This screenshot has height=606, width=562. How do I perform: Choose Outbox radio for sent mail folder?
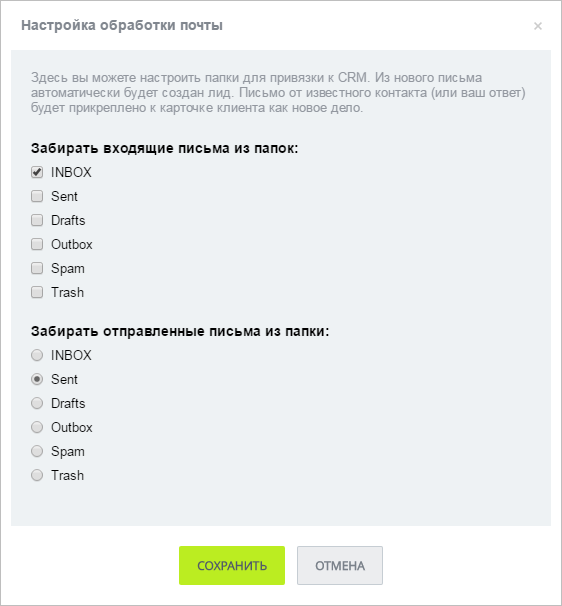point(37,427)
